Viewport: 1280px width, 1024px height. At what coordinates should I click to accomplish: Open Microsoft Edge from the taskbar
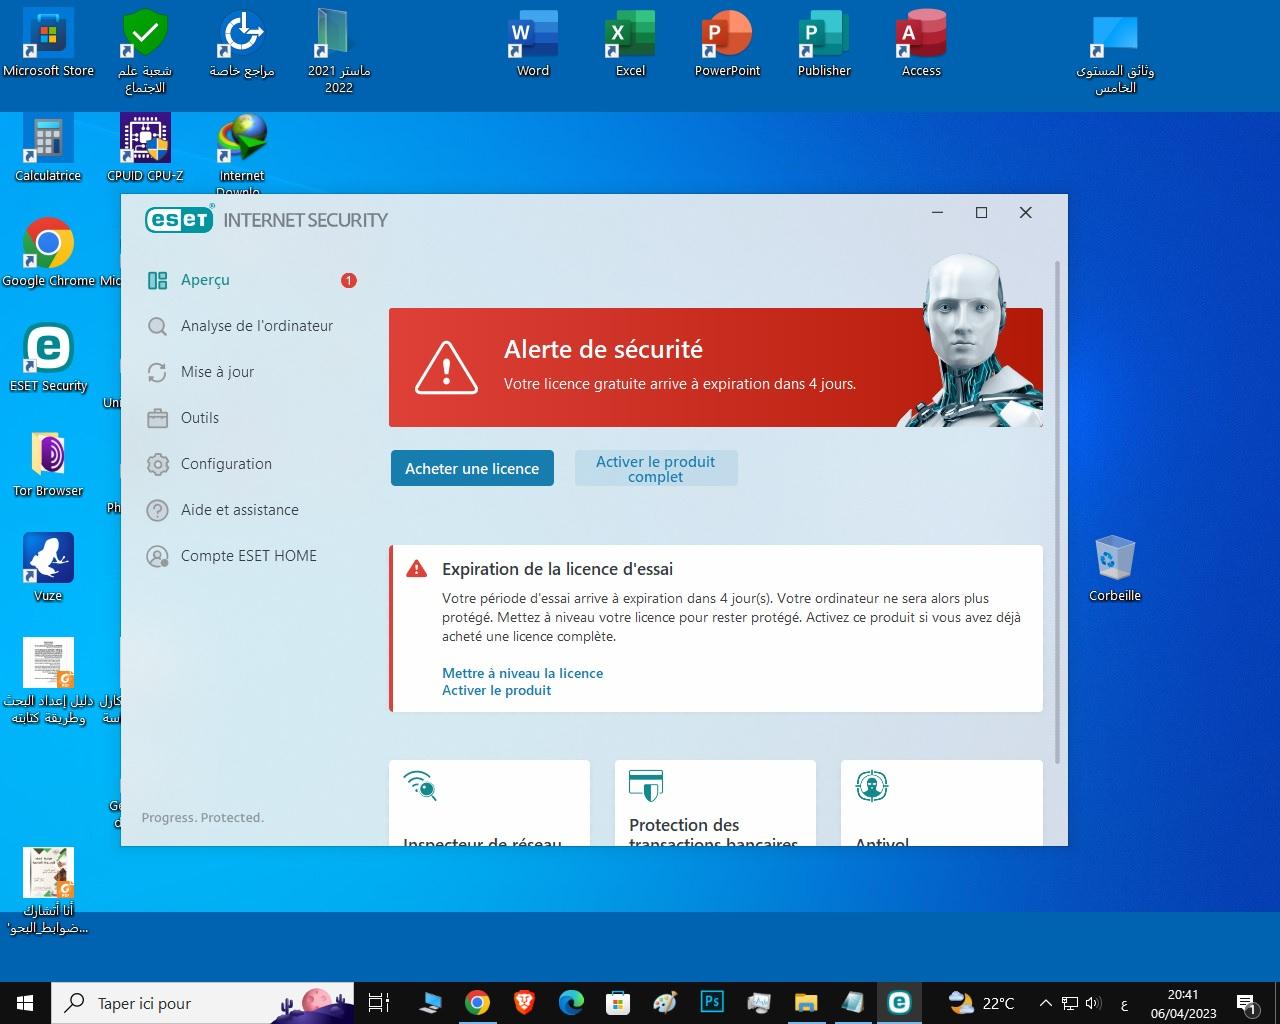pyautogui.click(x=571, y=1003)
